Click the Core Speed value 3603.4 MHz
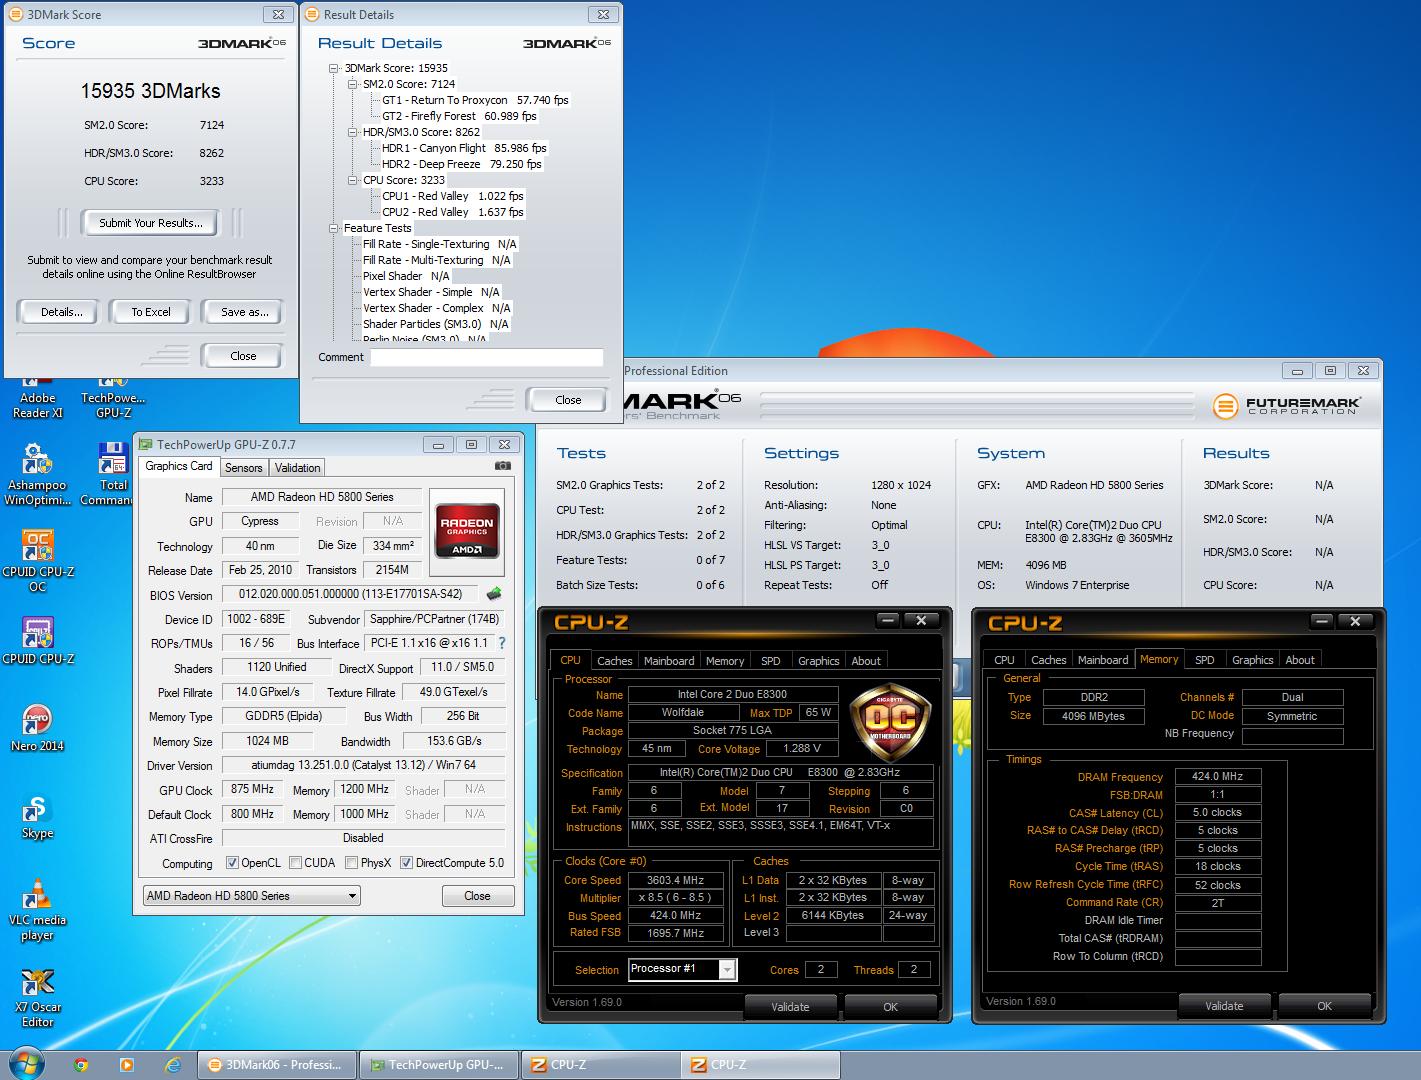 675,881
